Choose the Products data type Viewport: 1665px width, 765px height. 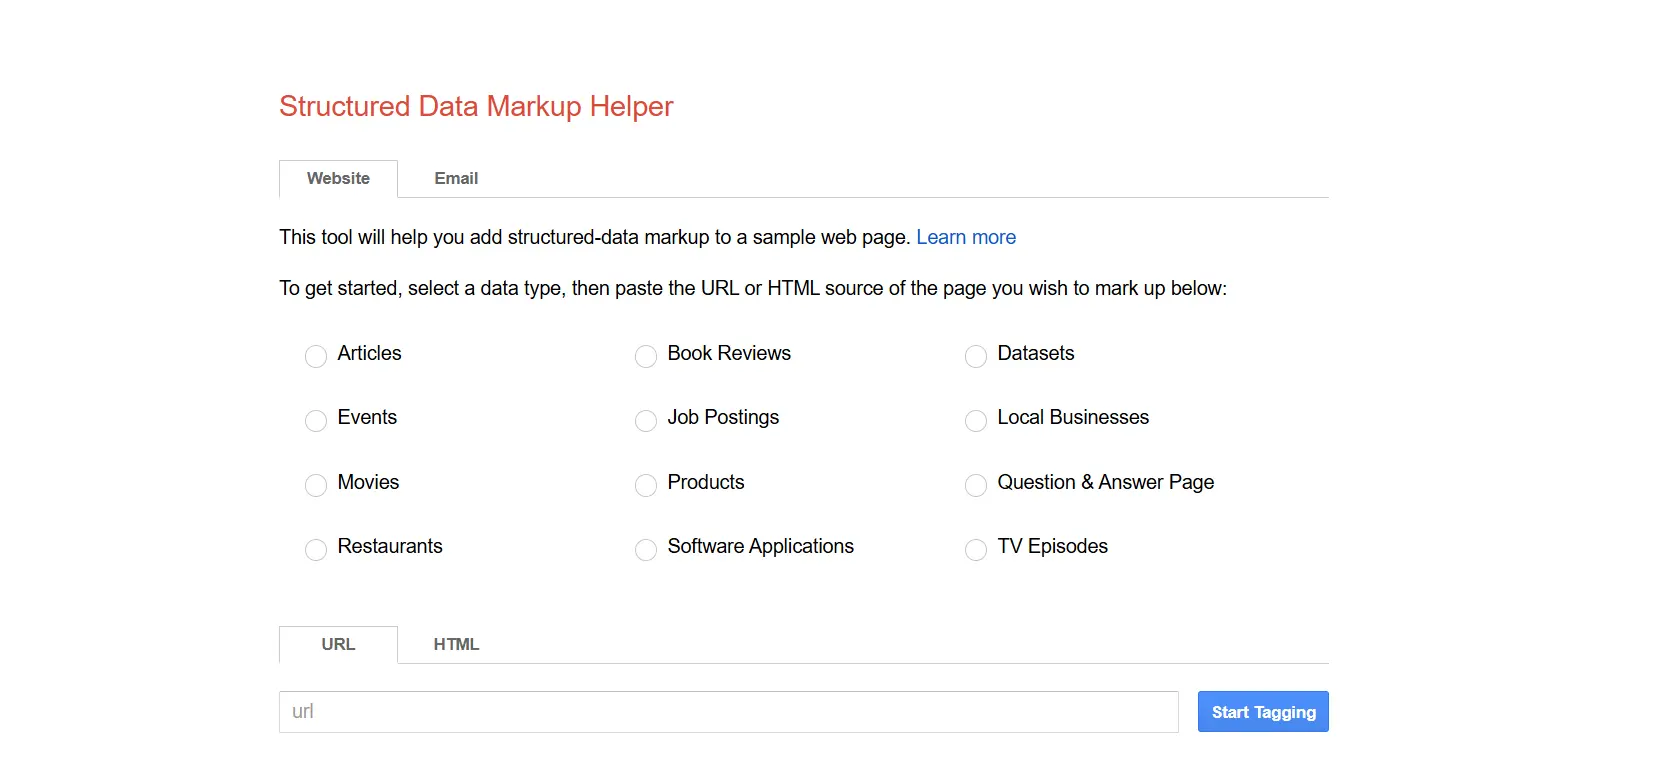[646, 485]
